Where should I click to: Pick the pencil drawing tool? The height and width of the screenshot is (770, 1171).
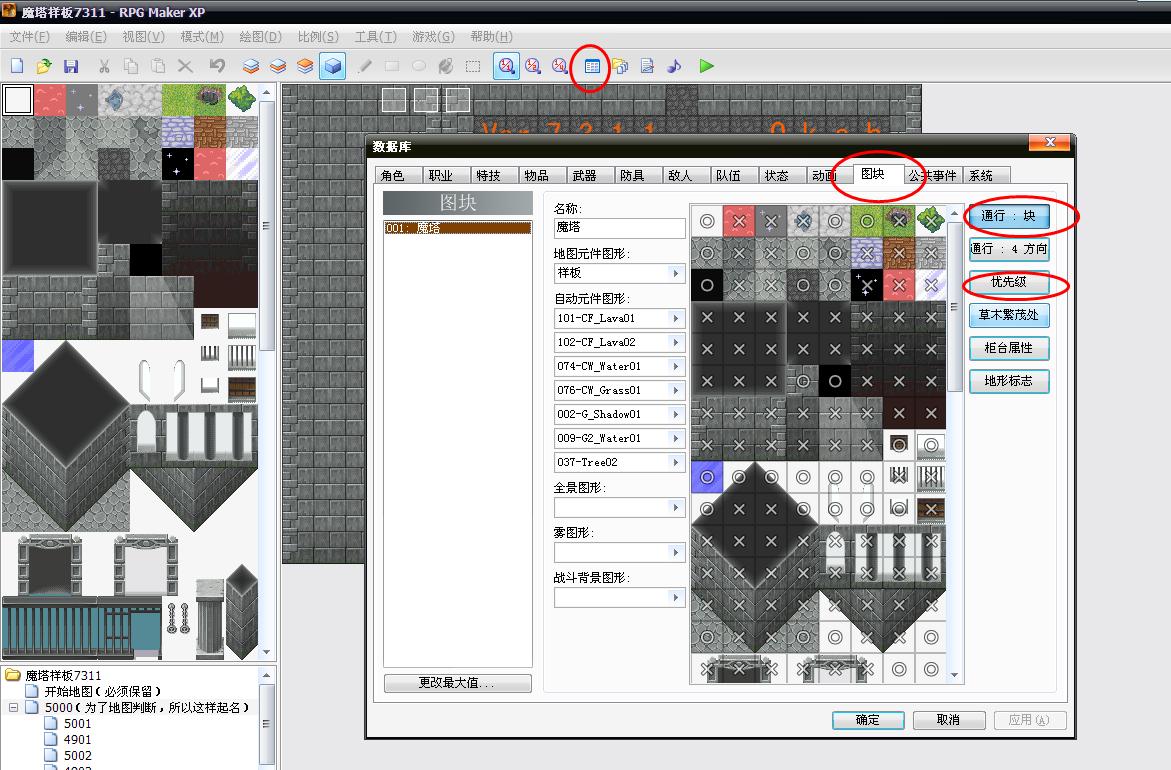click(x=364, y=66)
